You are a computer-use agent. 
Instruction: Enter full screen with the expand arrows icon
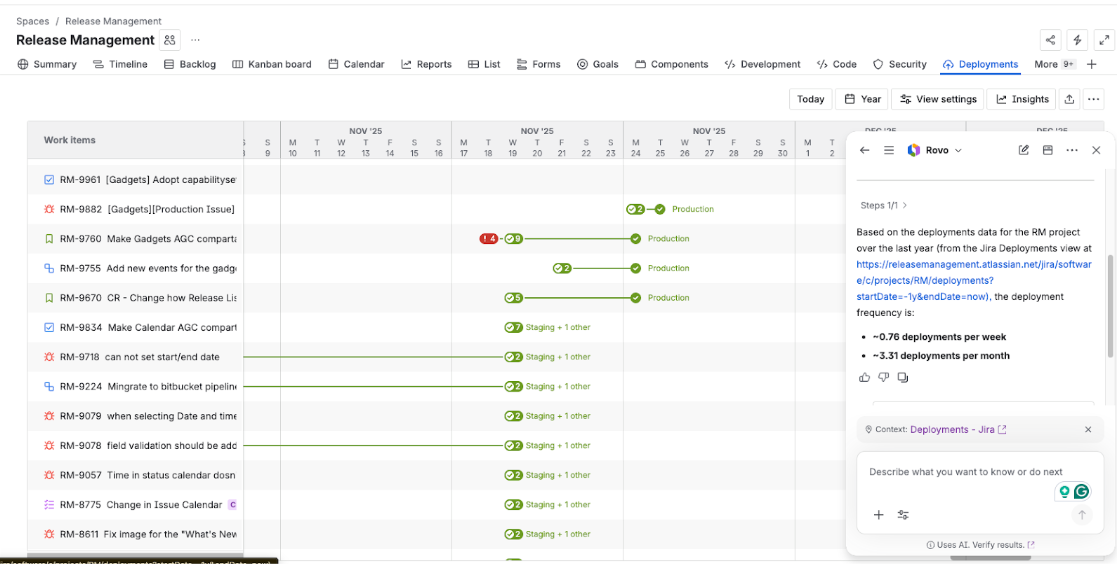tap(1103, 40)
